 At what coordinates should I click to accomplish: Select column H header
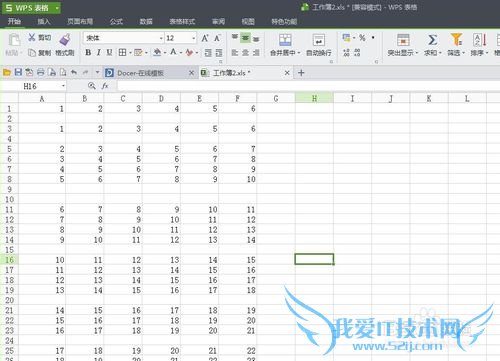(x=314, y=98)
